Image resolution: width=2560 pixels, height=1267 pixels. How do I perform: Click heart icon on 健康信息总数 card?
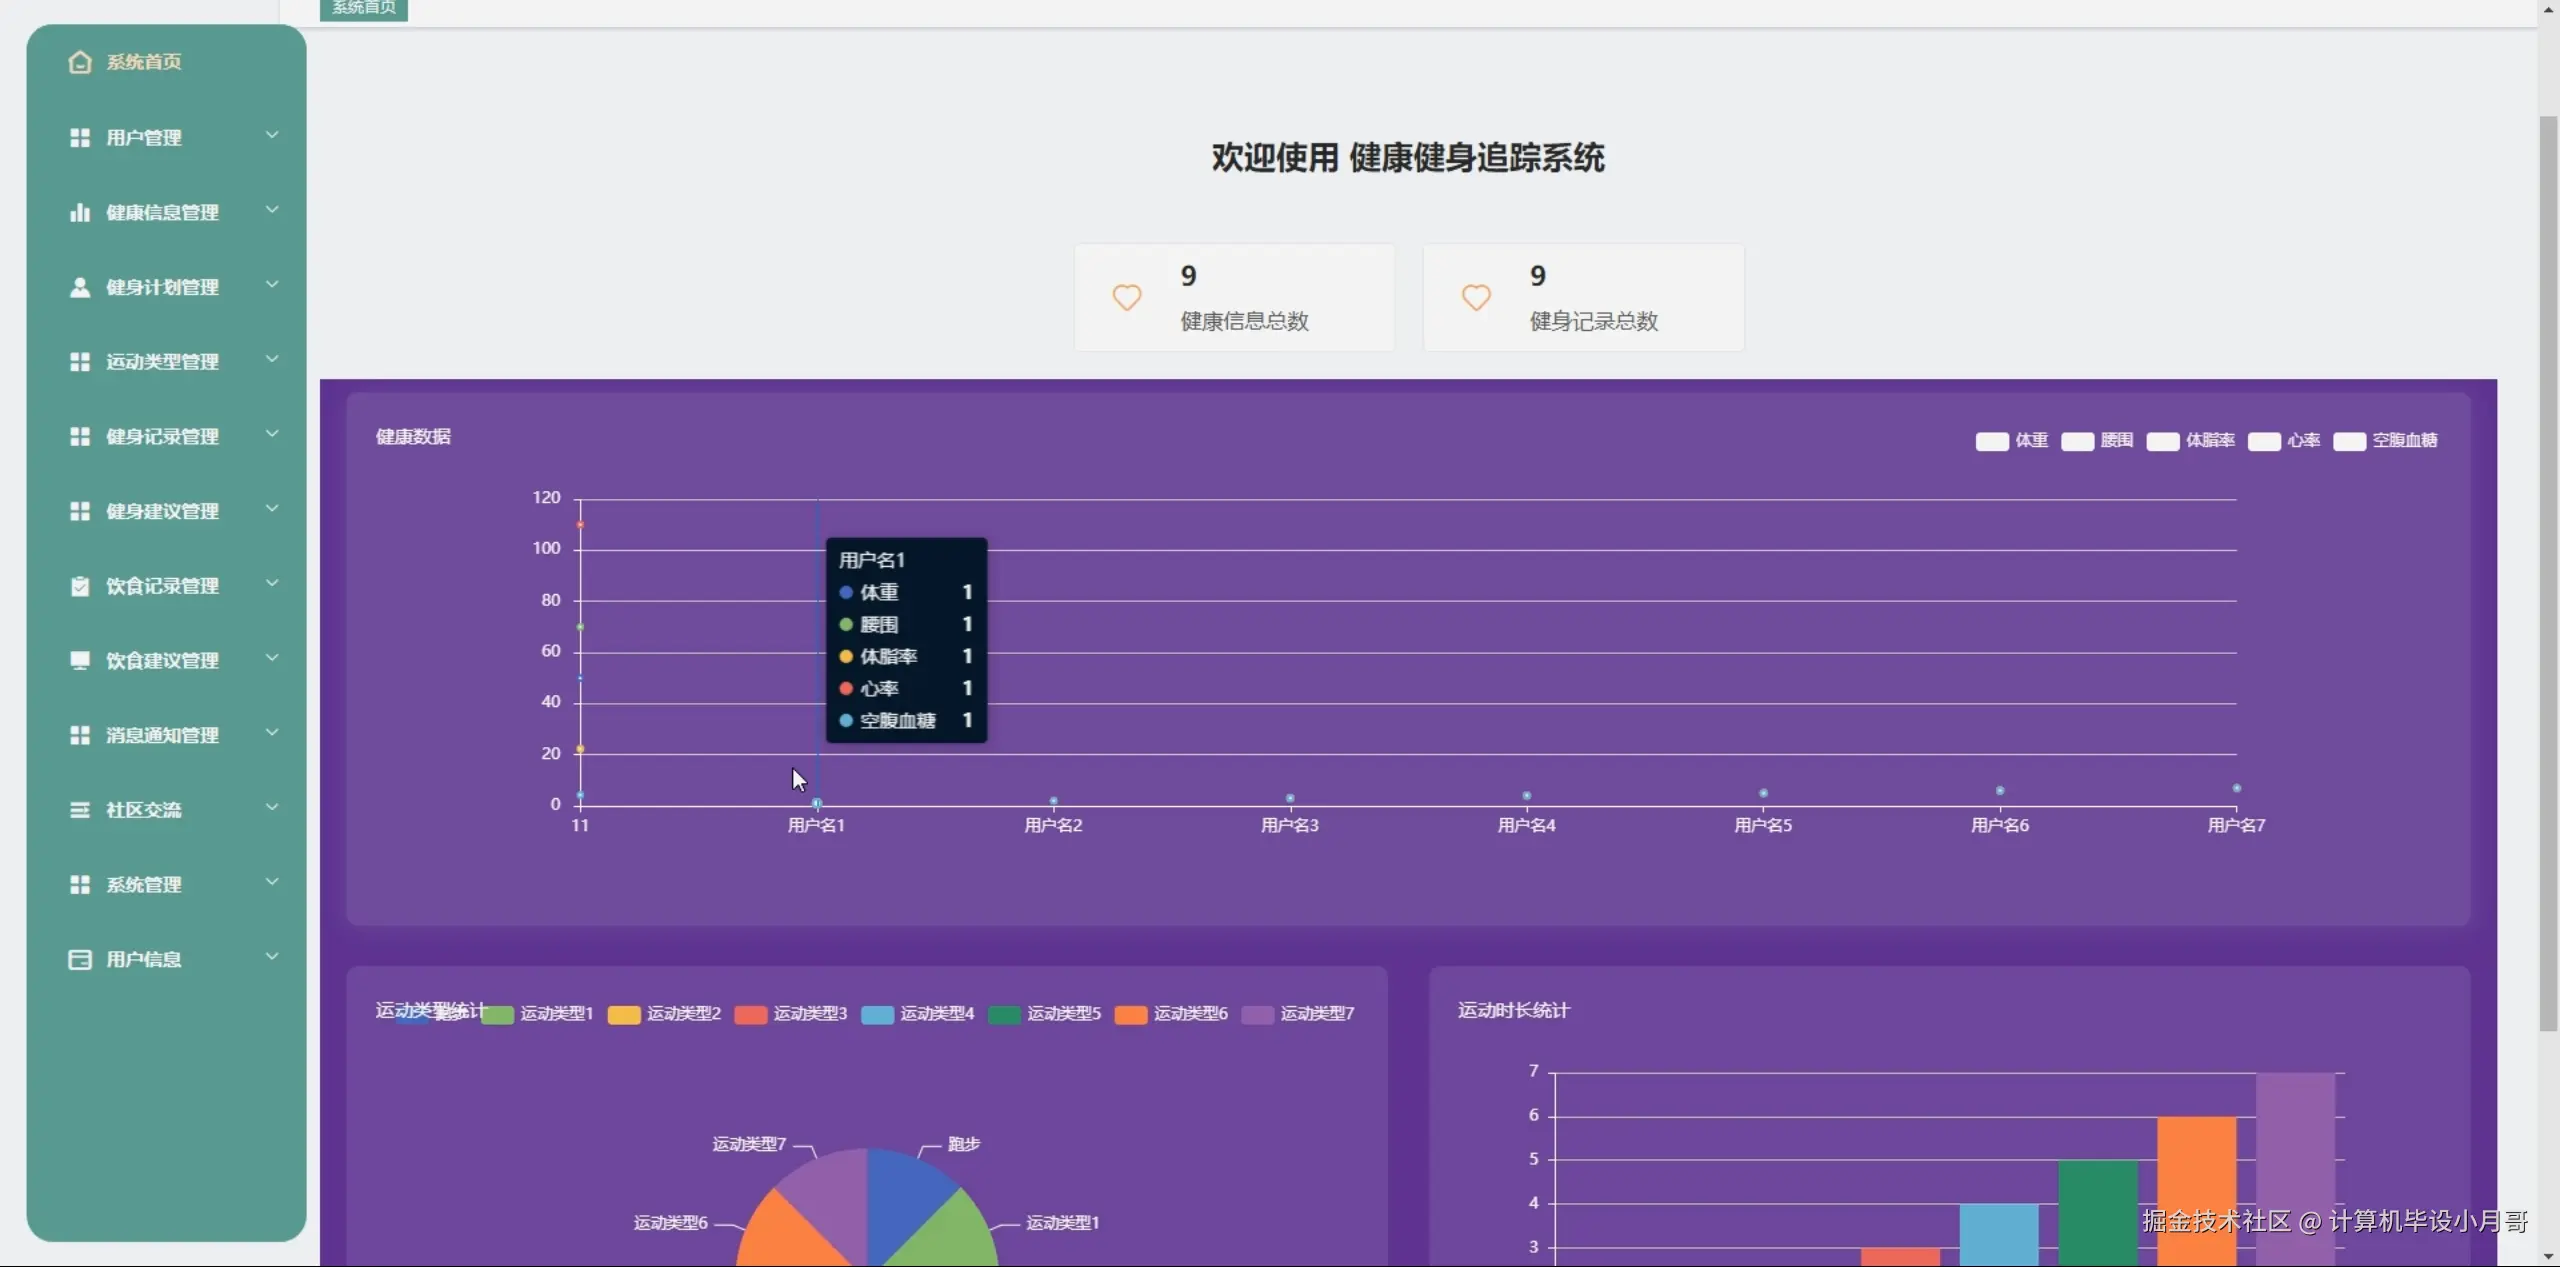[1127, 297]
